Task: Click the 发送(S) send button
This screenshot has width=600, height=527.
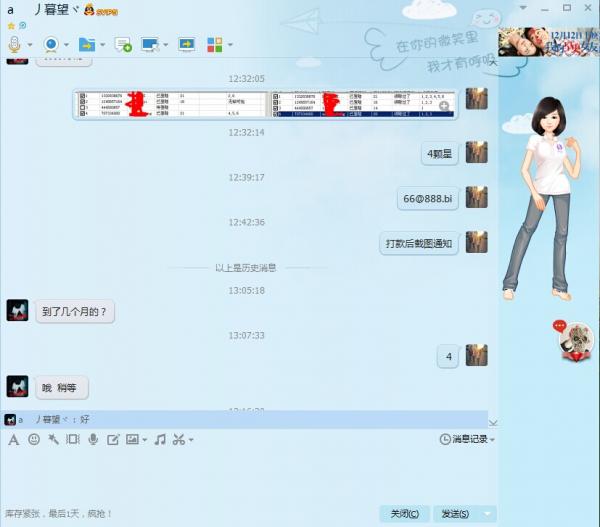Action: [455, 514]
